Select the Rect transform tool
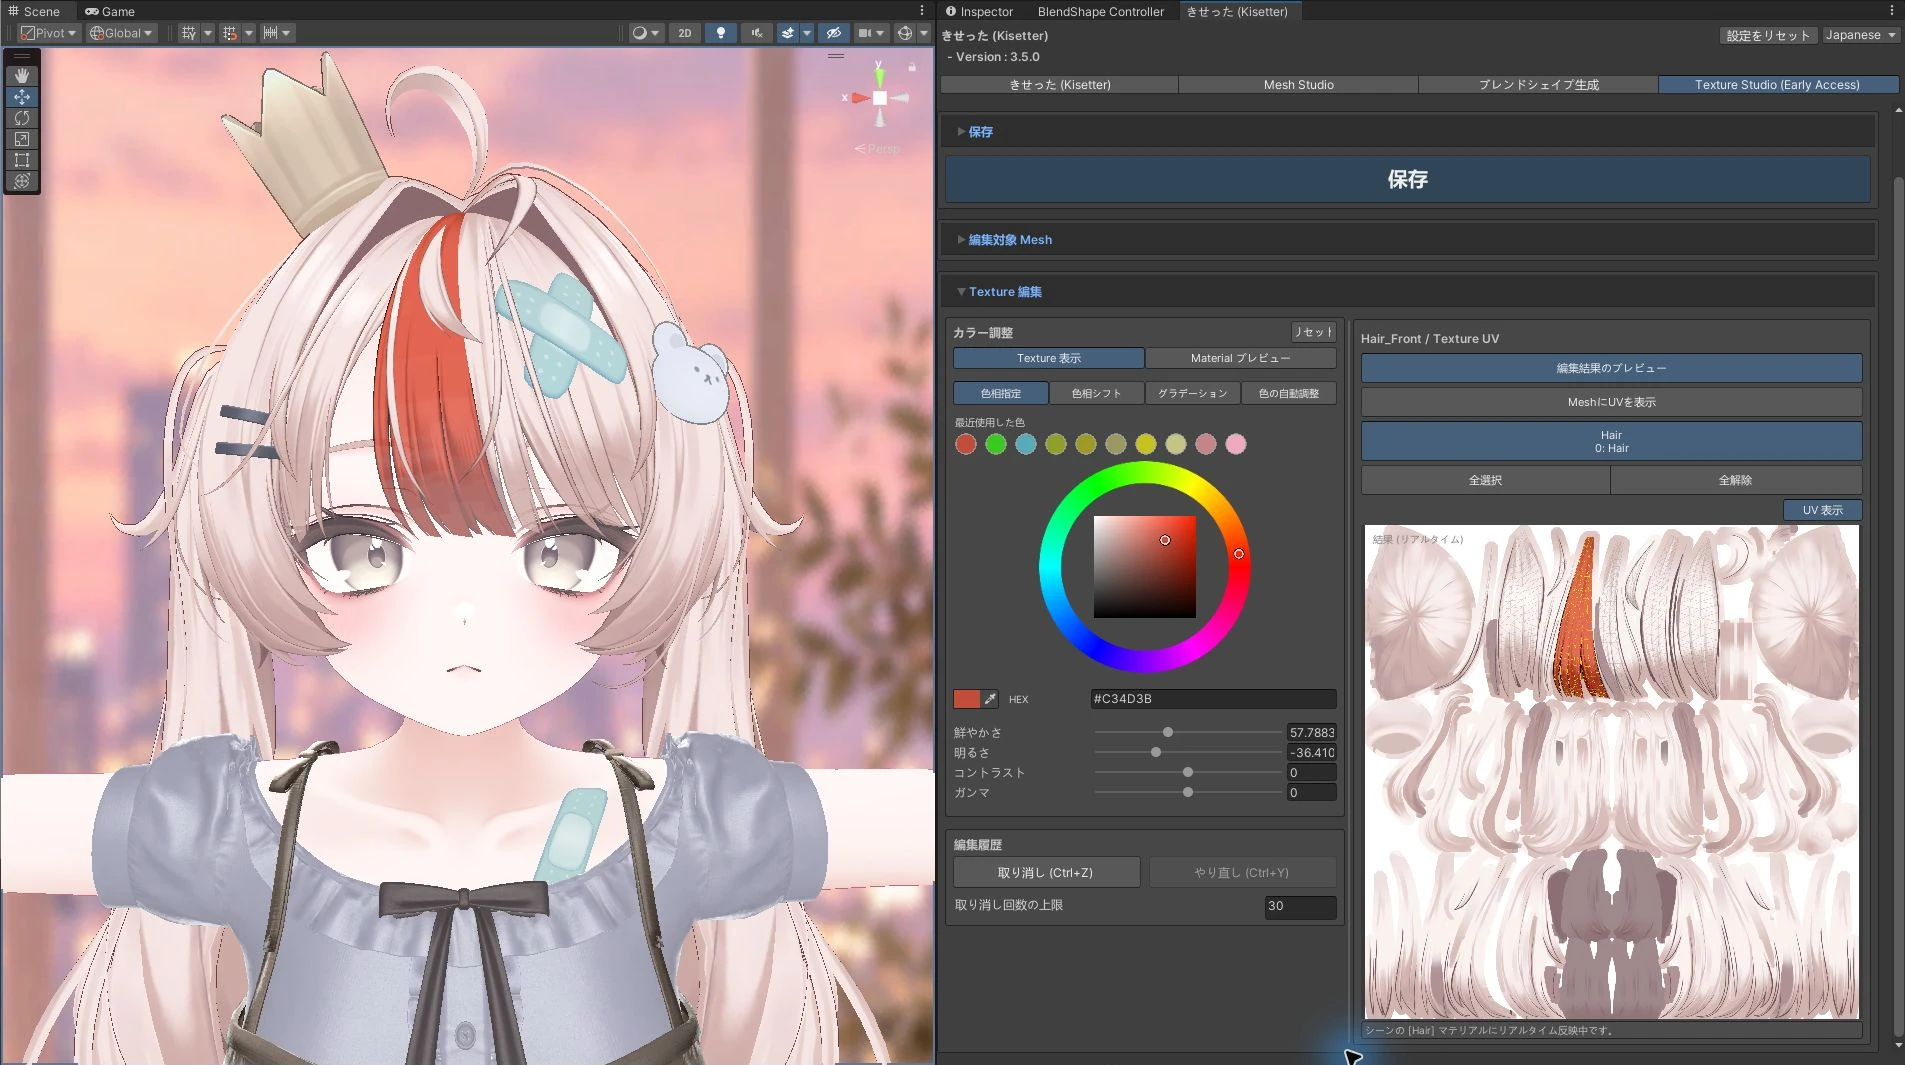The image size is (1905, 1065). (x=22, y=160)
